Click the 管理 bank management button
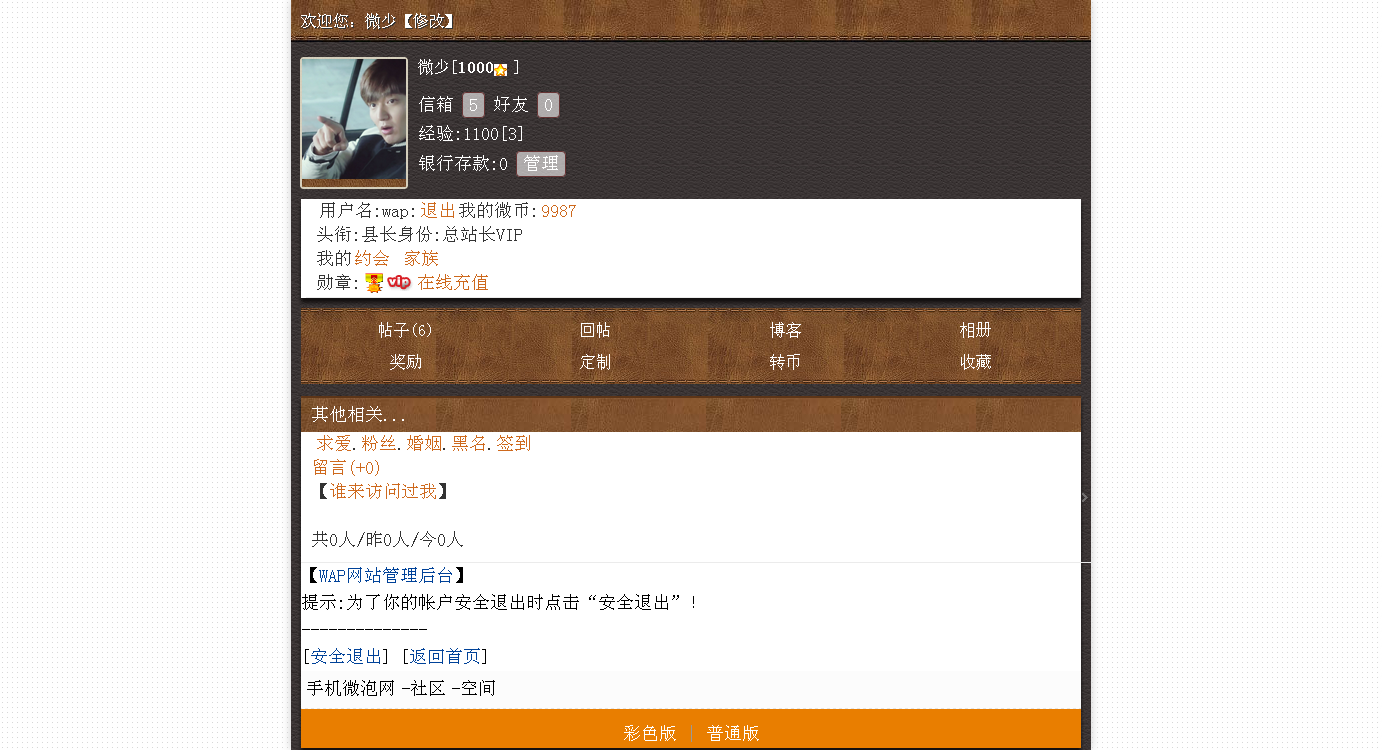The image size is (1382, 750). point(541,164)
